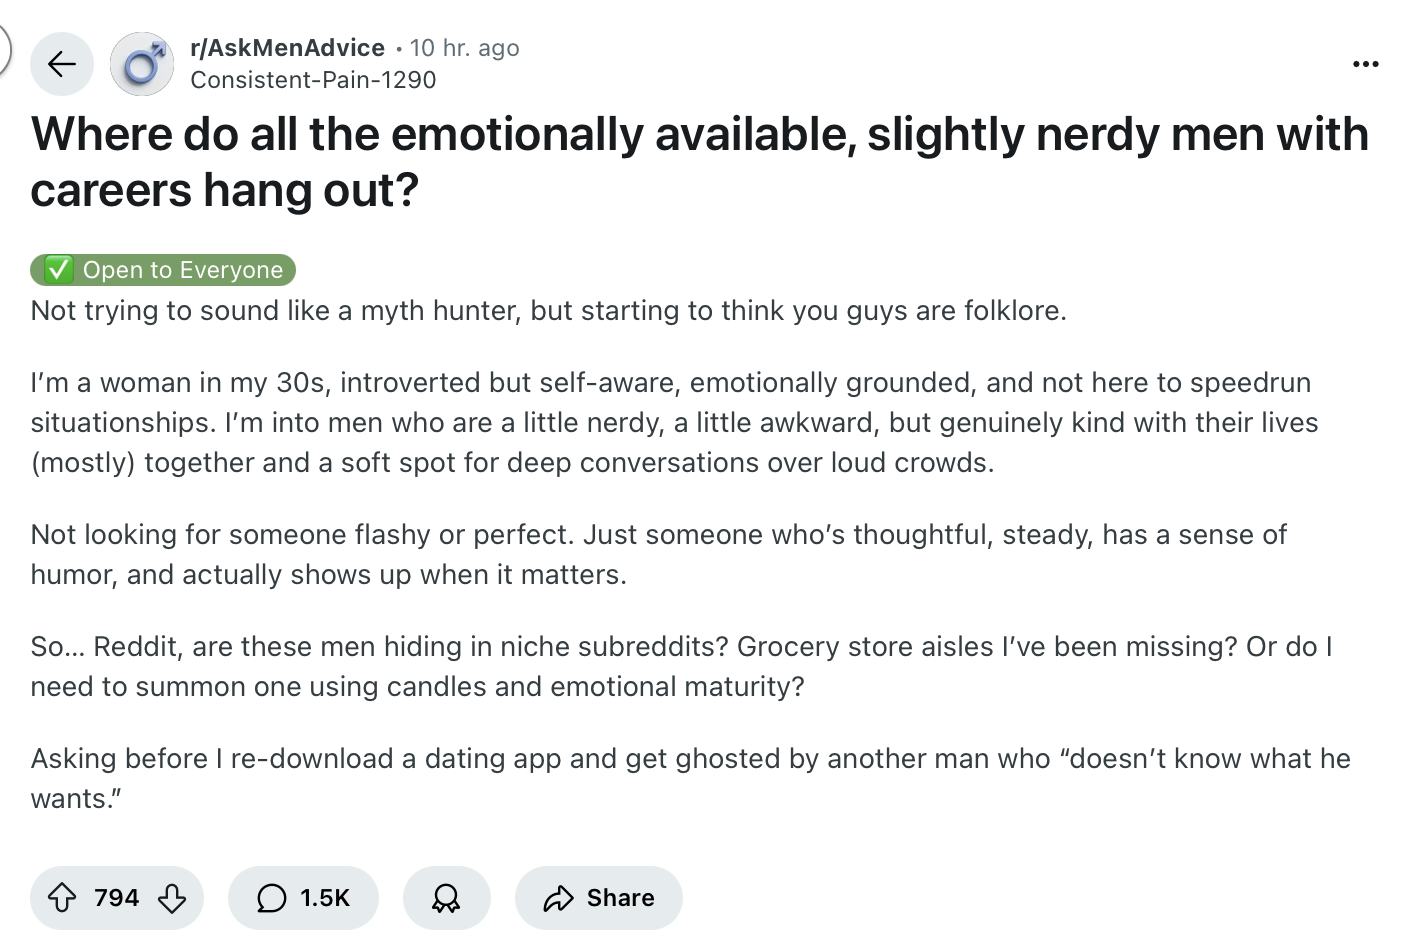
Task: Click the first paragraph about folklore
Action: pos(549,311)
